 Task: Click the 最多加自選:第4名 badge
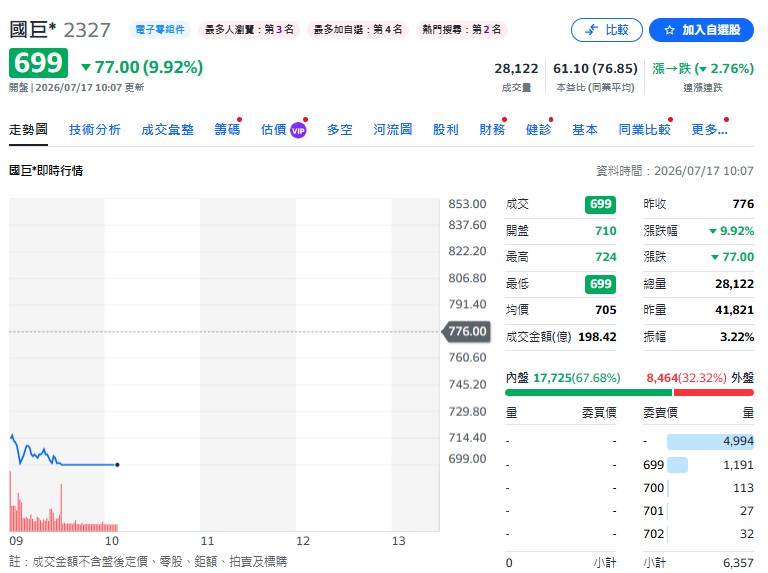coord(358,29)
